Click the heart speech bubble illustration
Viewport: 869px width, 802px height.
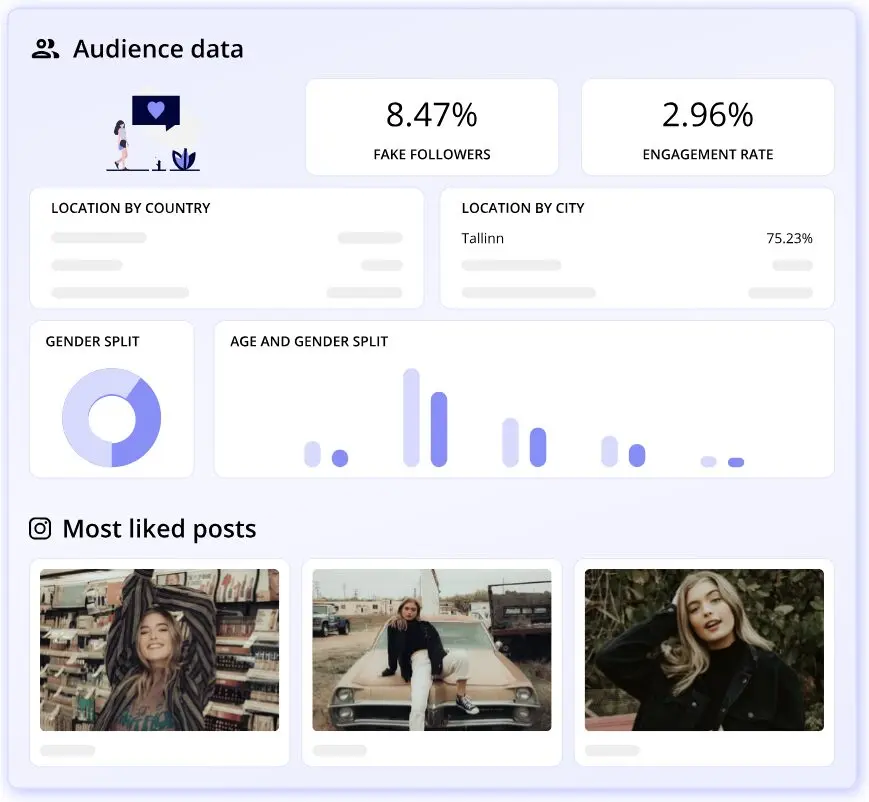[156, 111]
